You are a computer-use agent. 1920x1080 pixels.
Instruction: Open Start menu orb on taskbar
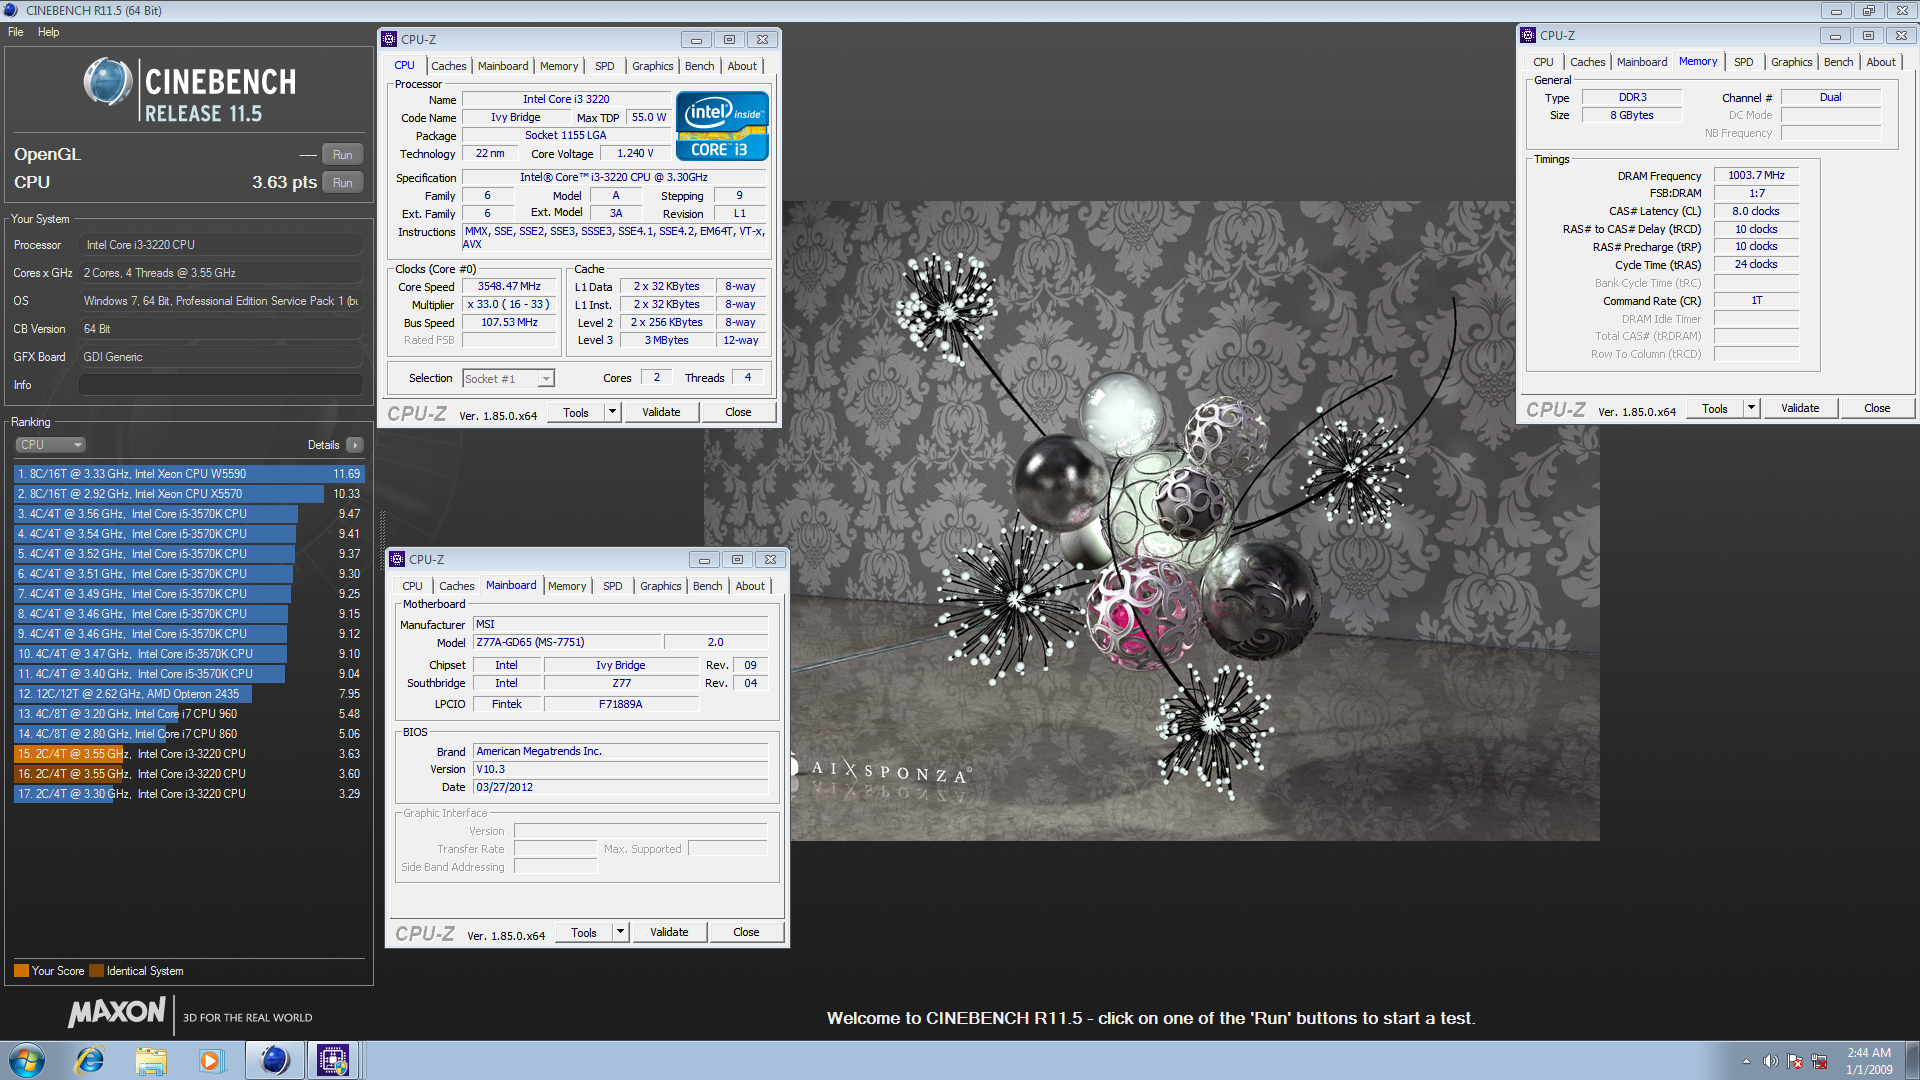point(27,1060)
